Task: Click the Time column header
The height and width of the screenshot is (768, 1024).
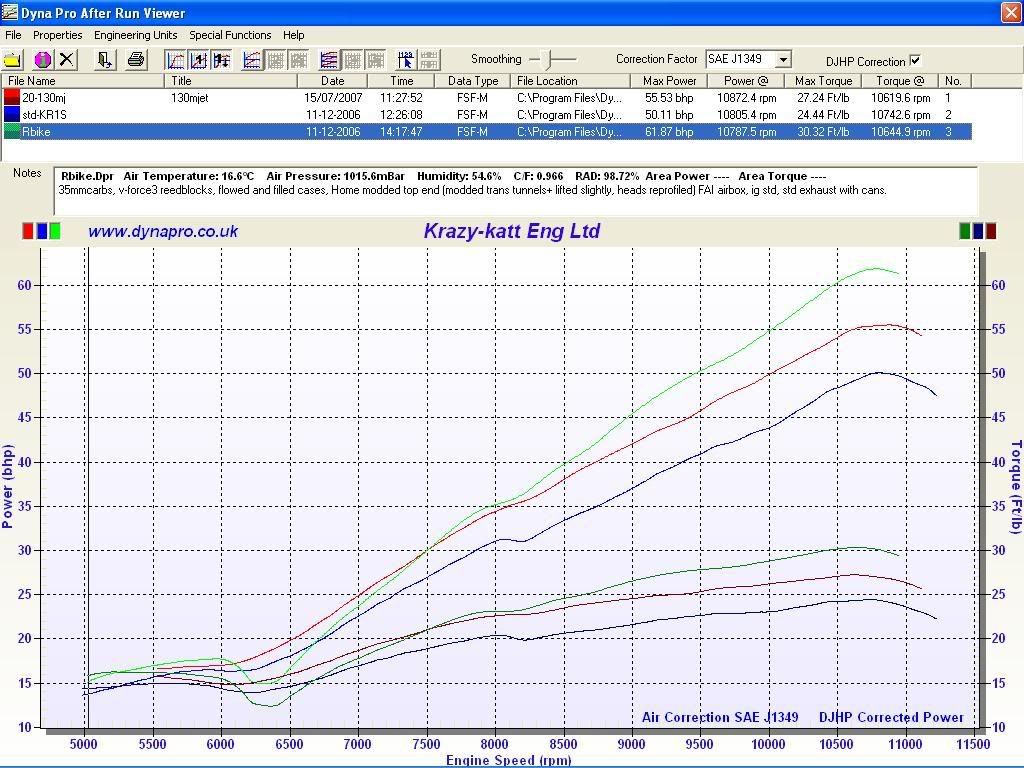Action: [401, 81]
